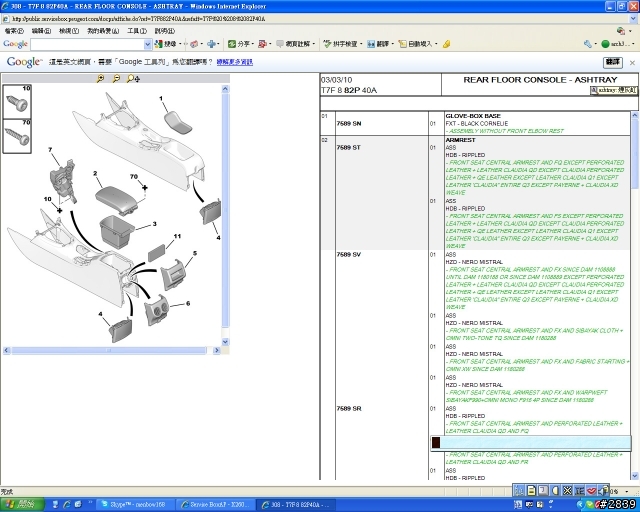Click the green Google account status icon
Screen dimensions: 640x512
point(605,44)
